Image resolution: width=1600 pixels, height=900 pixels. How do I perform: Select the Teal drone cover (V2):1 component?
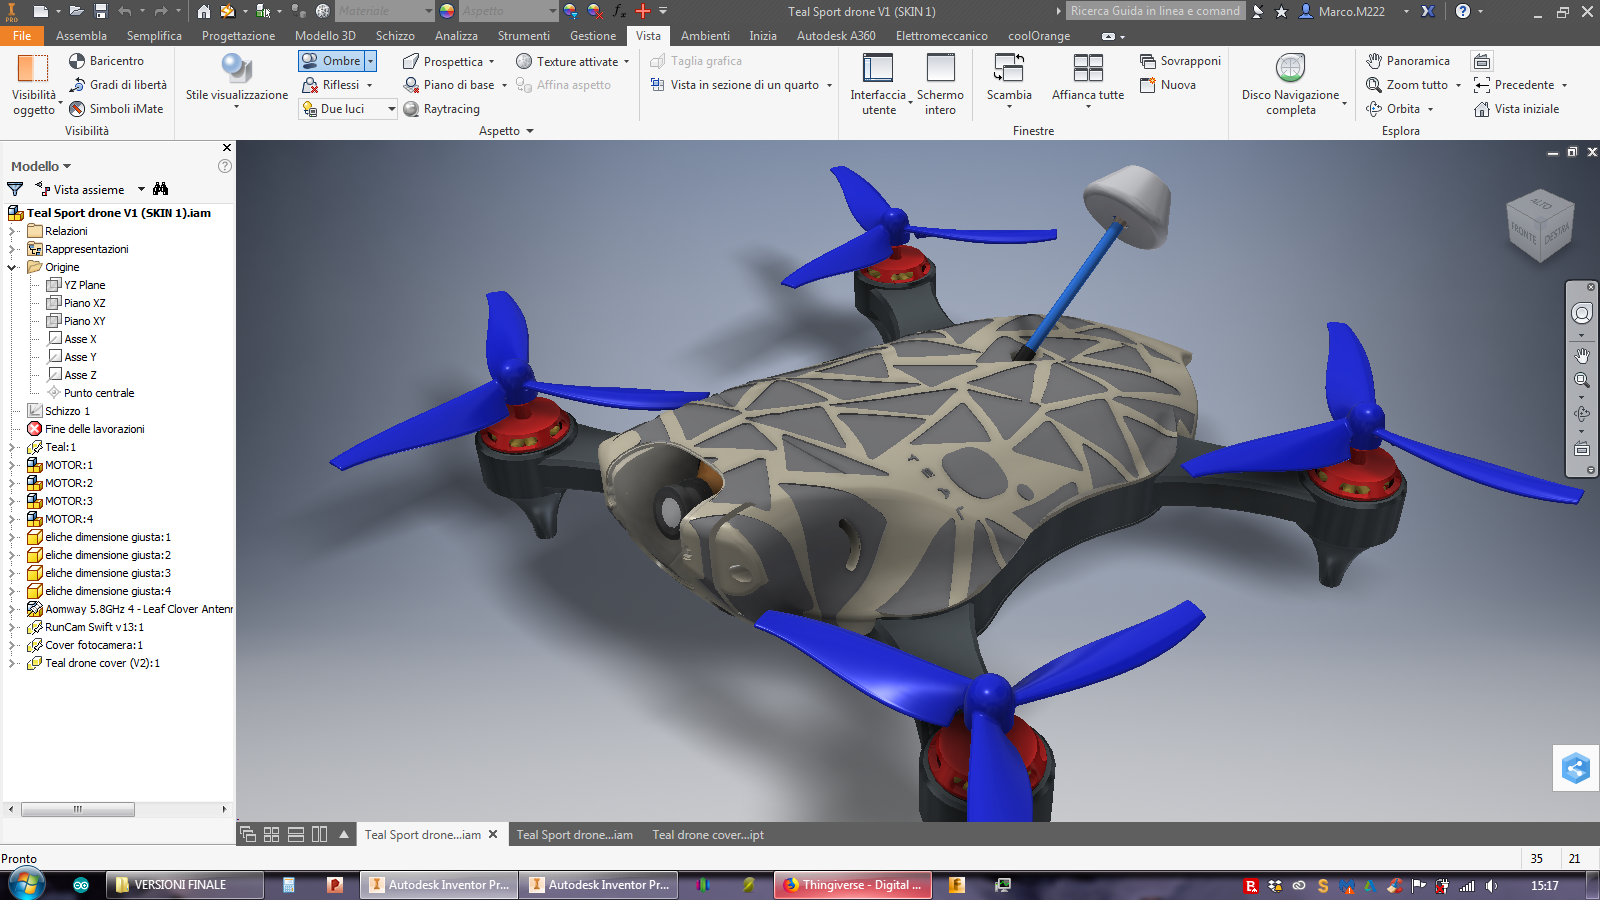(x=102, y=663)
